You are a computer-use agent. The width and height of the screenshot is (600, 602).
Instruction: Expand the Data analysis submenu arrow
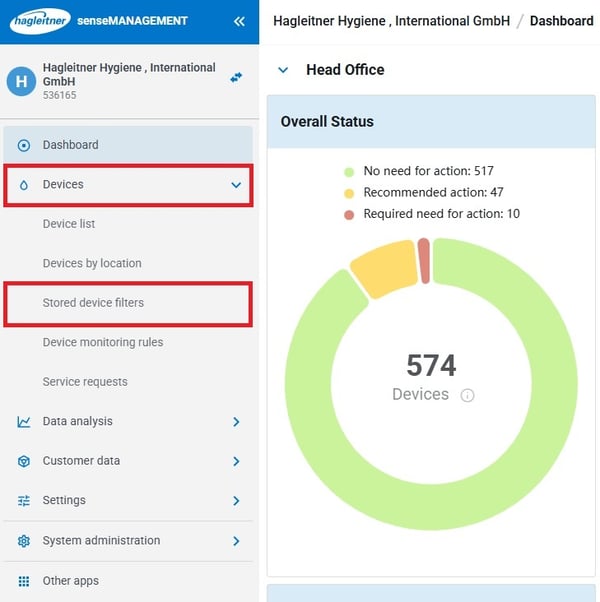tap(236, 422)
